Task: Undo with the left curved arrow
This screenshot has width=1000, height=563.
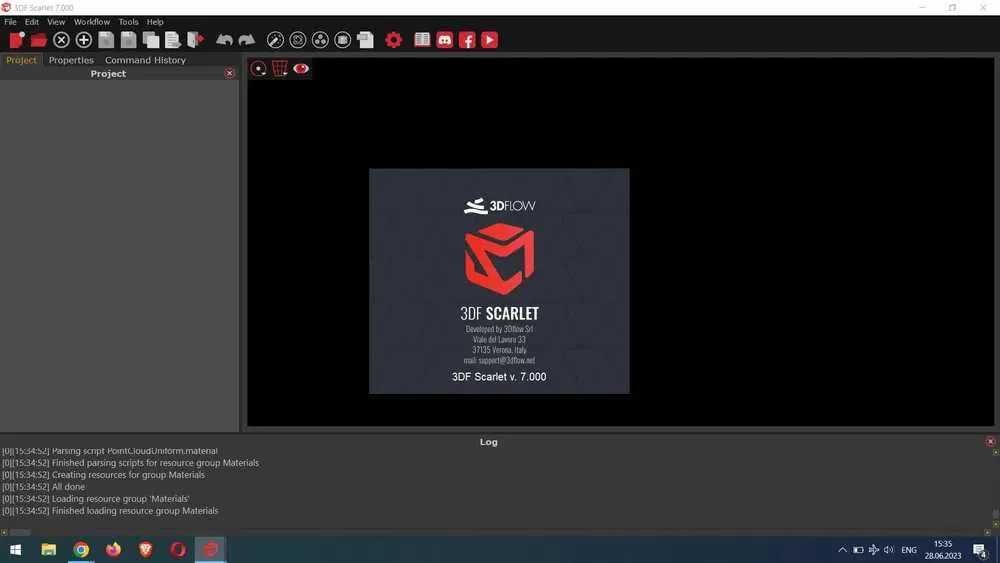Action: [224, 40]
